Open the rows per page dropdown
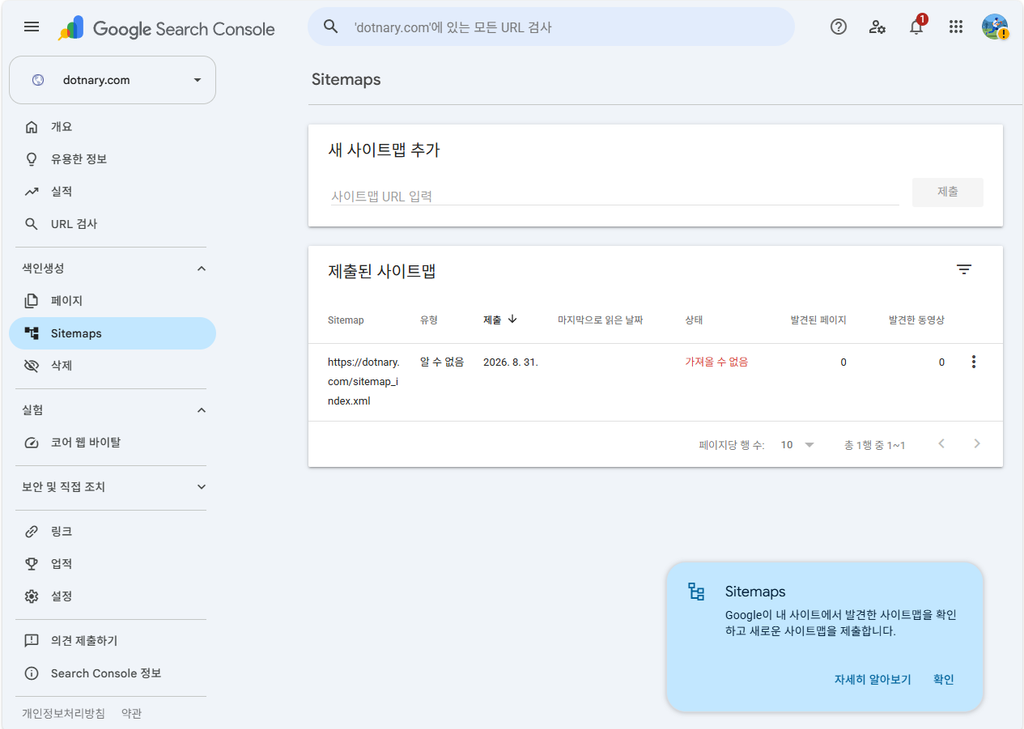Image resolution: width=1024 pixels, height=729 pixels. click(797, 445)
